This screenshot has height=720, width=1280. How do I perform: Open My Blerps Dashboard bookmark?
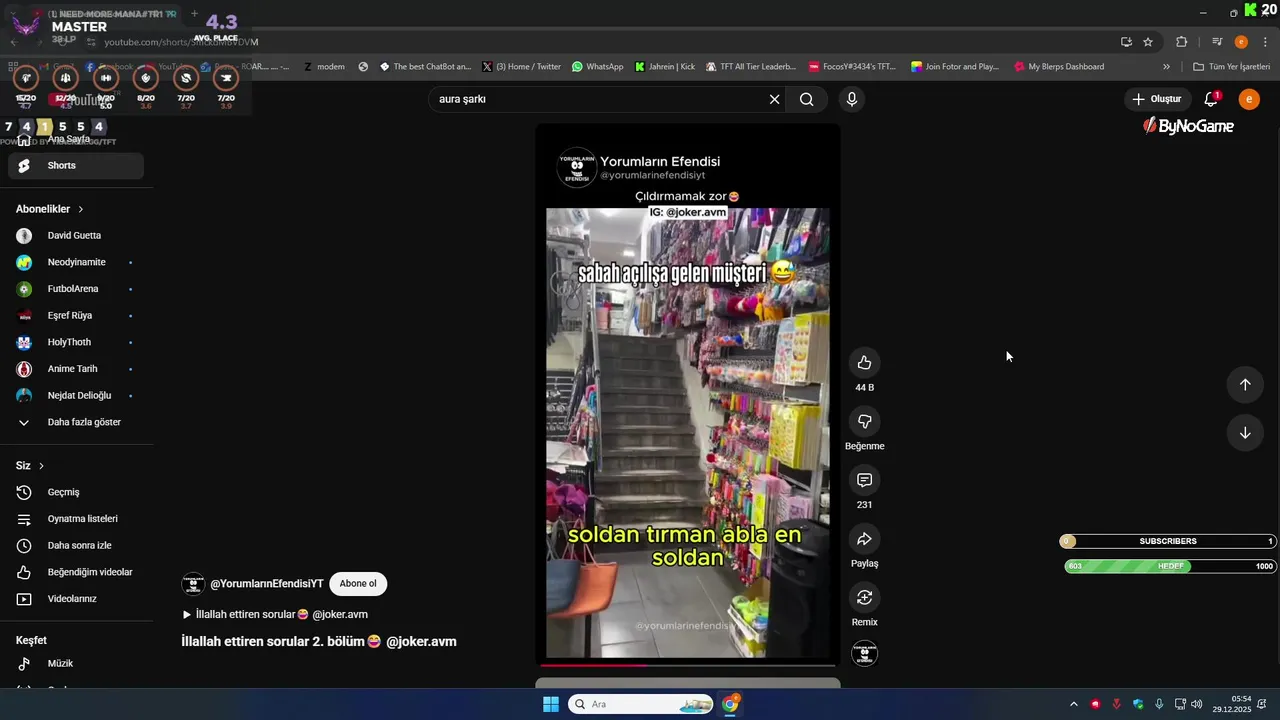pyautogui.click(x=1058, y=67)
